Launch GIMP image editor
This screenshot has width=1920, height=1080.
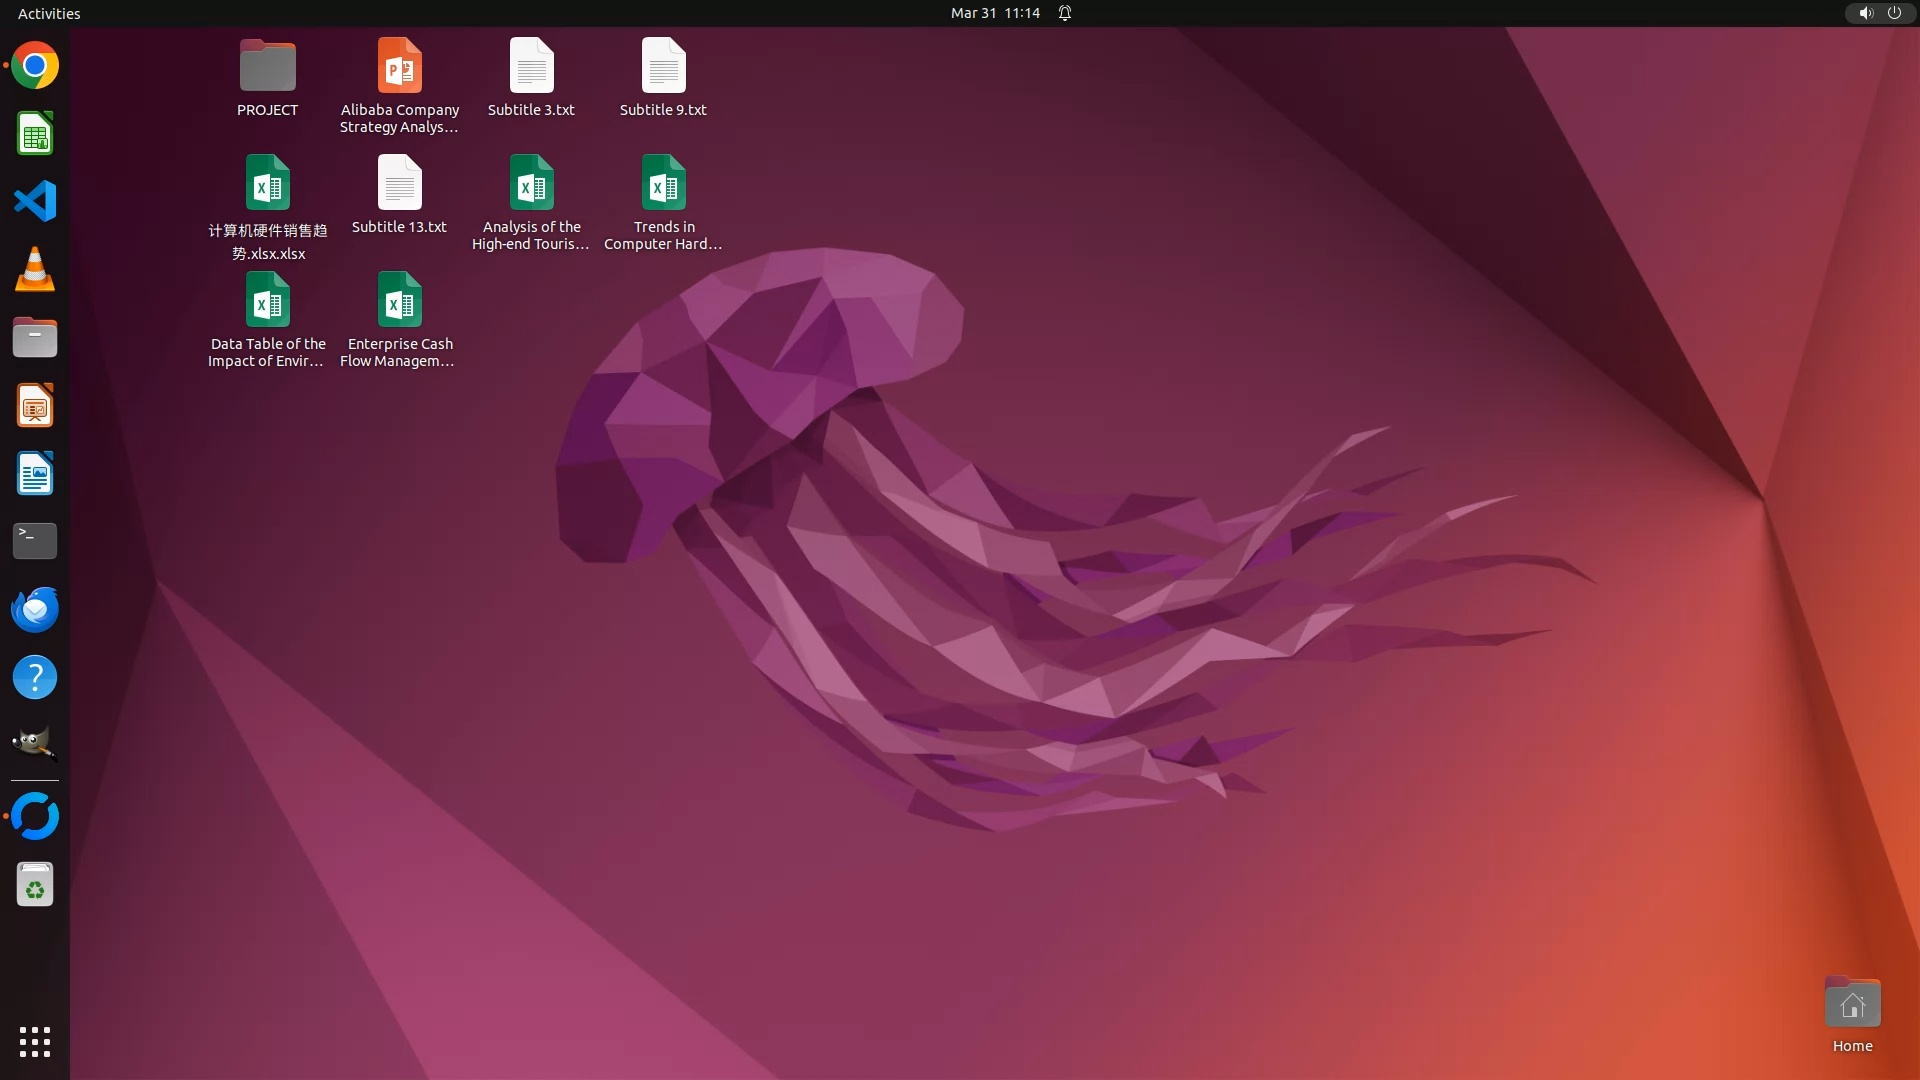tap(35, 745)
